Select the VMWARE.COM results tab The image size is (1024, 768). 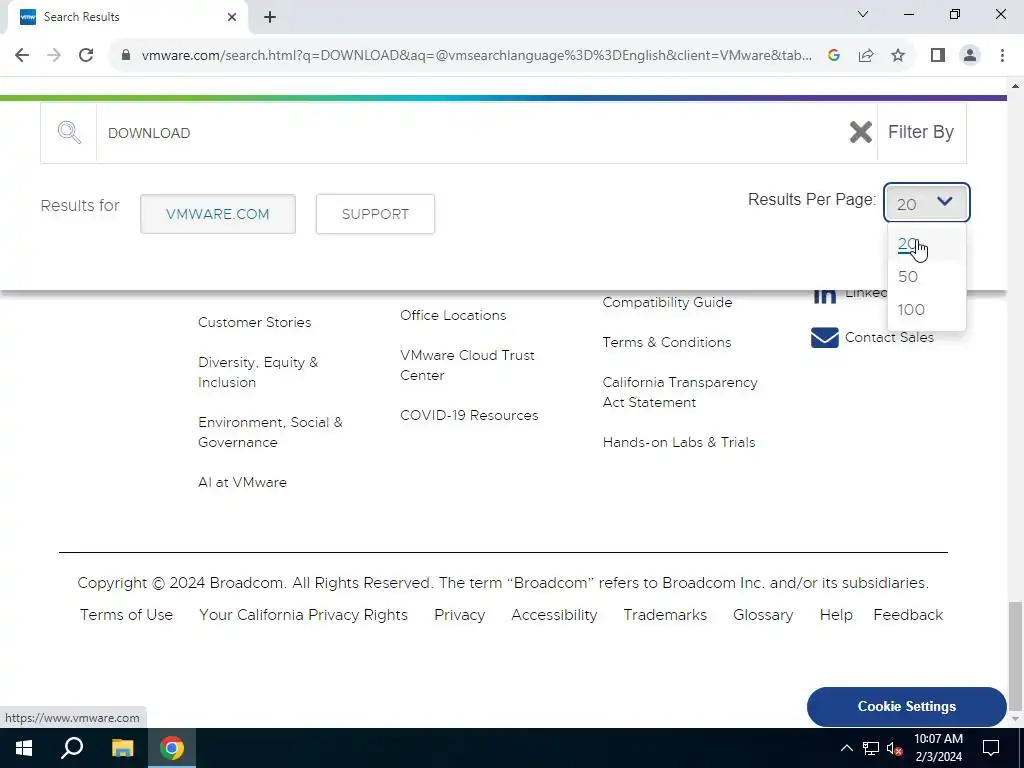(217, 214)
